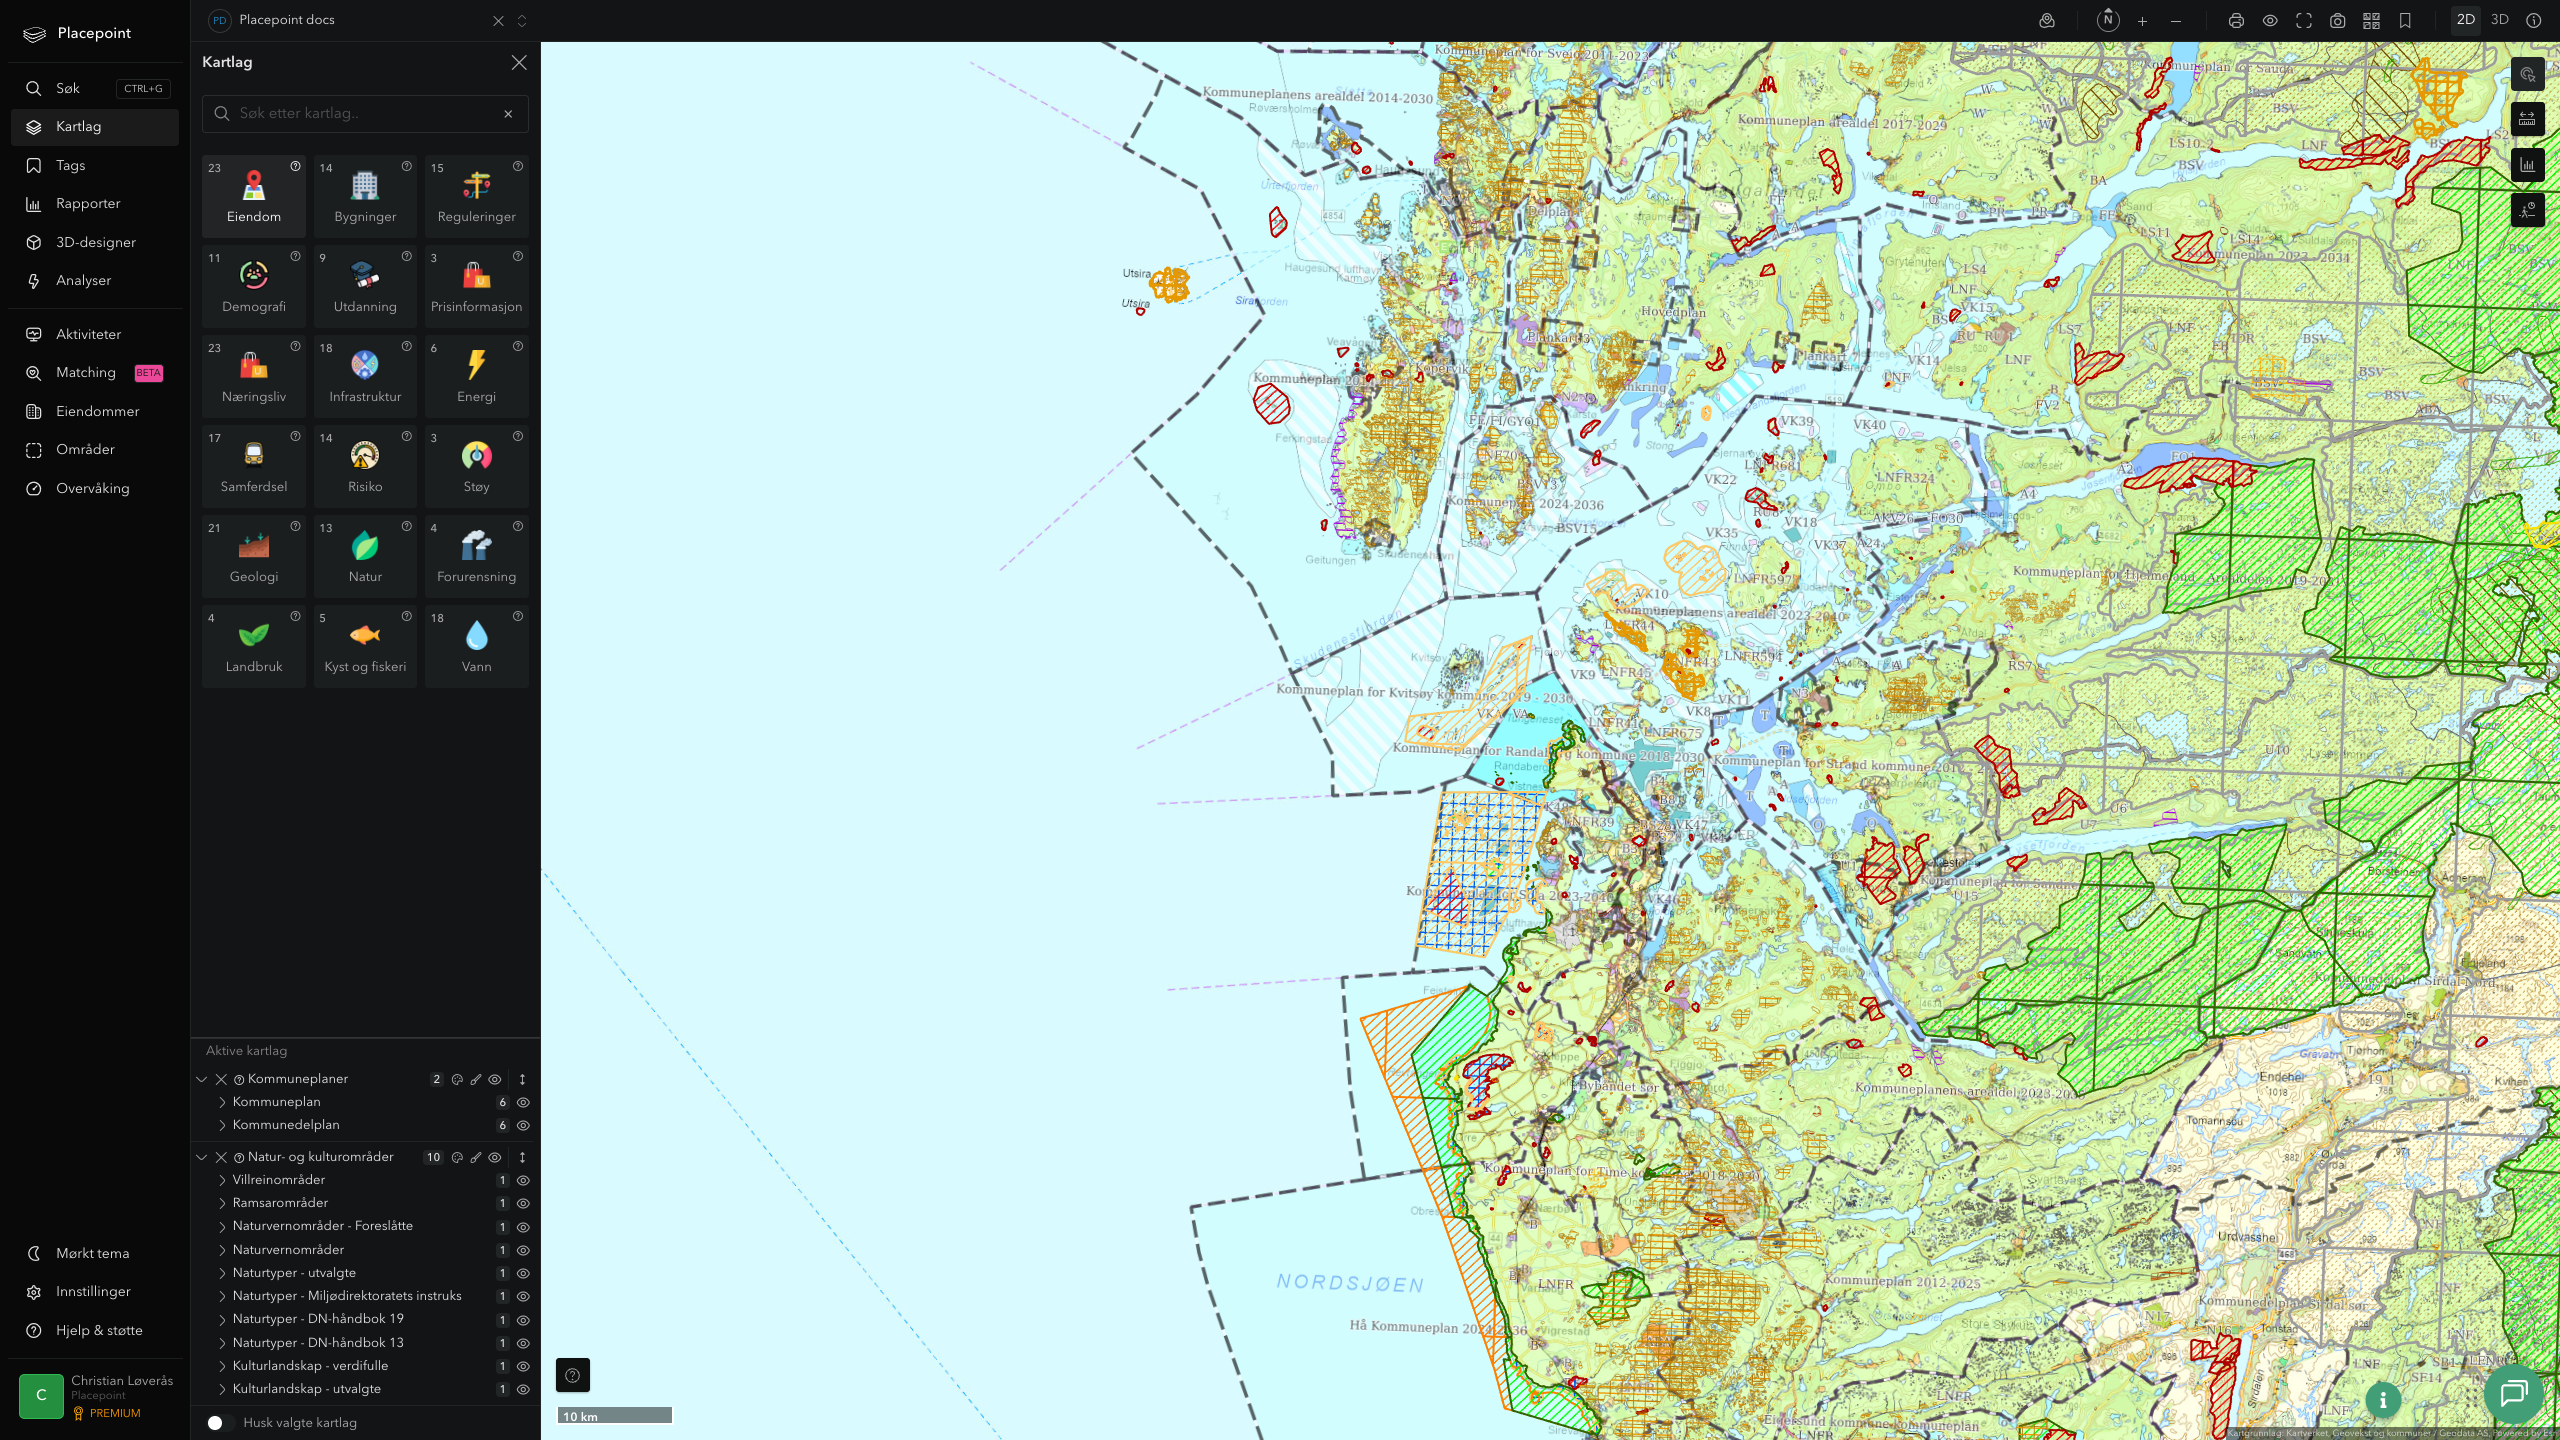Collapse the Natur- og kulturområder group
The width and height of the screenshot is (2560, 1440).
[202, 1157]
